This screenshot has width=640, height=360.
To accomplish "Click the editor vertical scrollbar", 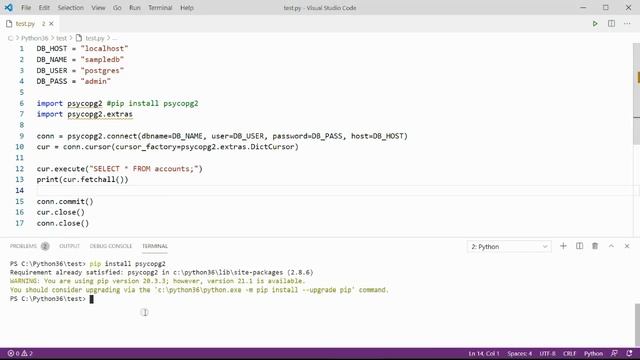I will pyautogui.click(x=636, y=94).
